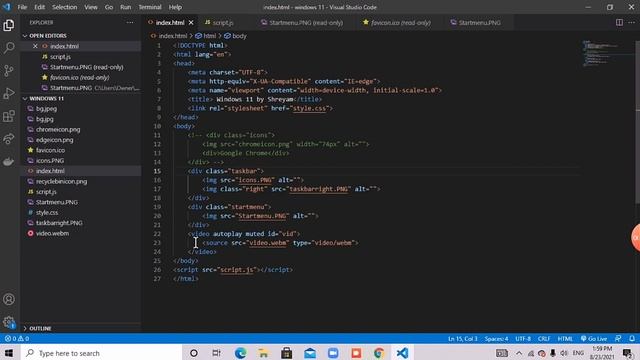Click the feedback icon in status bar

click(618, 339)
